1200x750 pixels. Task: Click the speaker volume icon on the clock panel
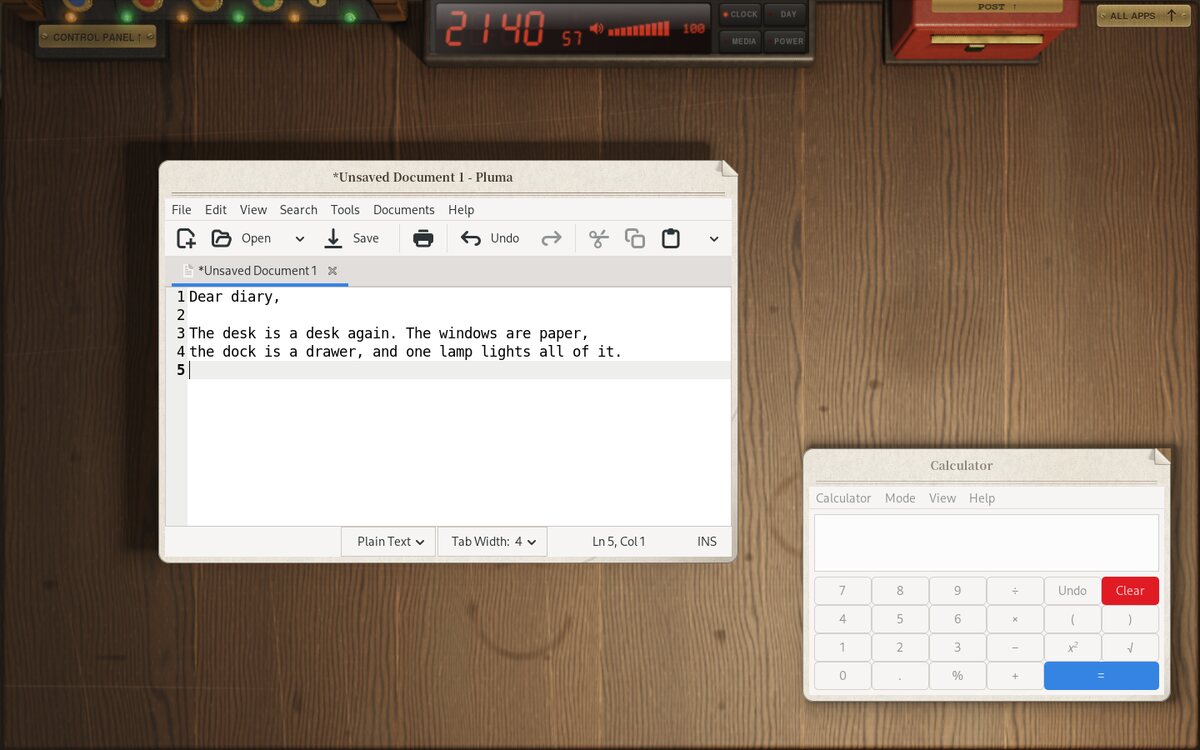pyautogui.click(x=597, y=30)
